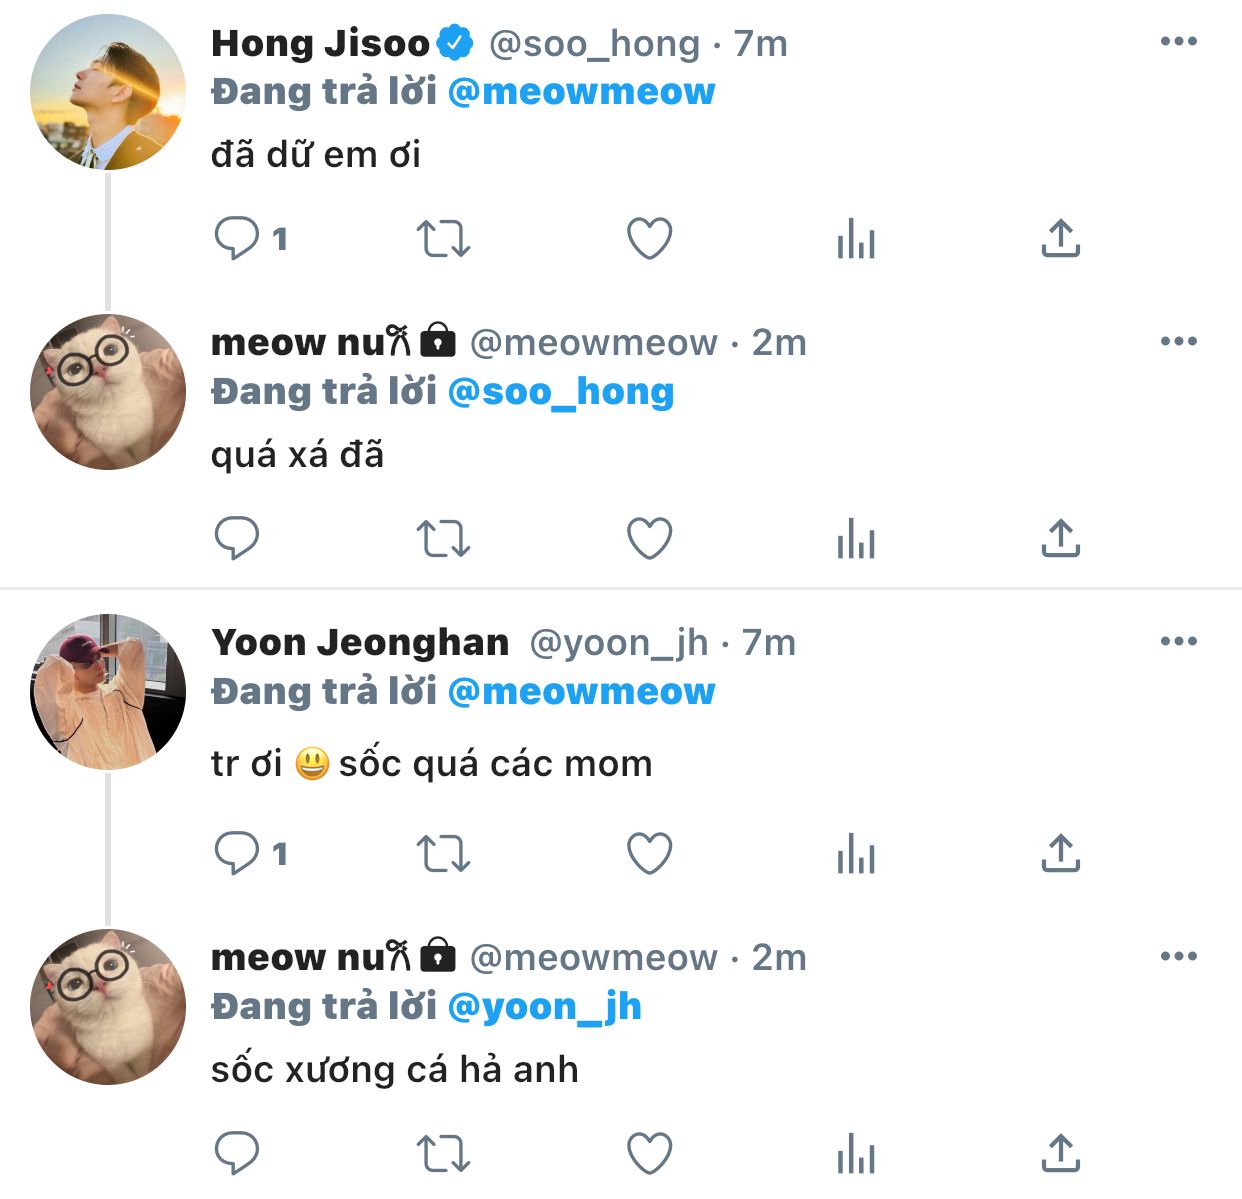Share Hong Jisoo's tweet
This screenshot has height=1199, width=1242.
pyautogui.click(x=1061, y=239)
